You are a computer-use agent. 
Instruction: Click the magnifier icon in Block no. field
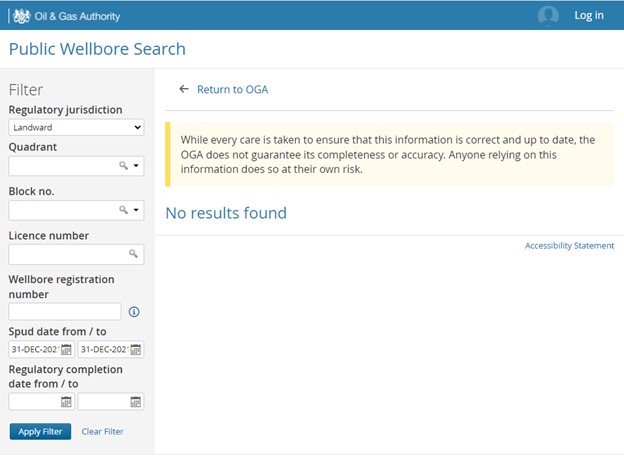(123, 210)
